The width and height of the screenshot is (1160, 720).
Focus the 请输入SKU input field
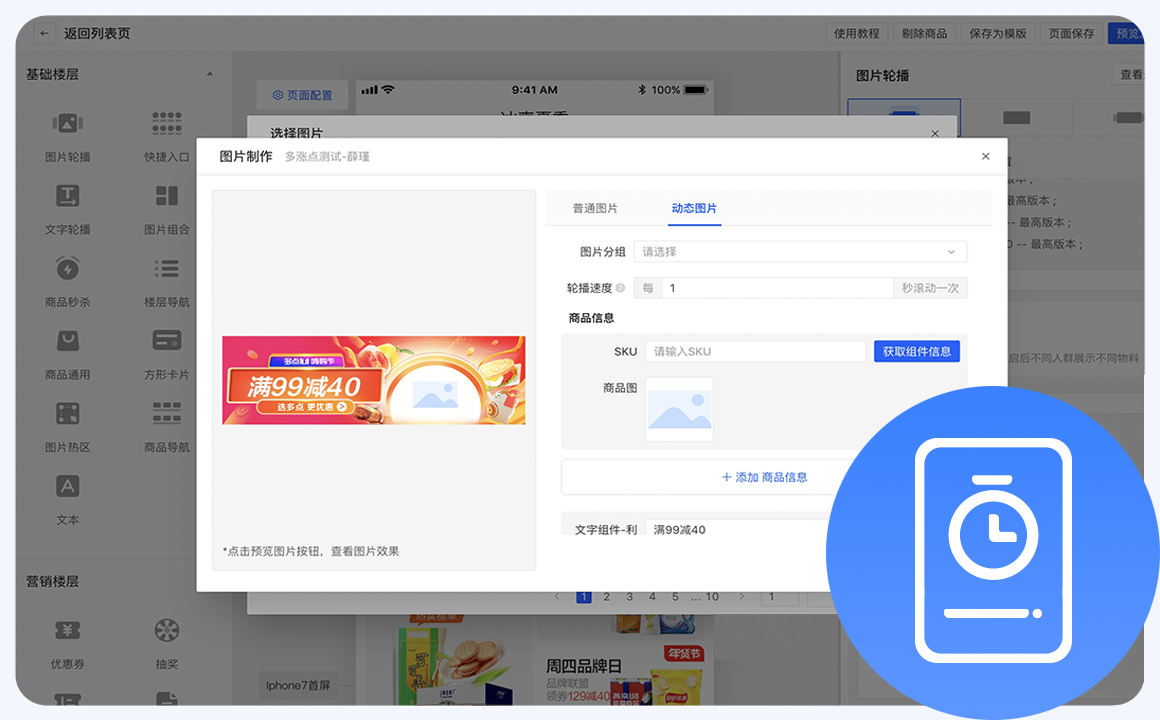coord(755,351)
